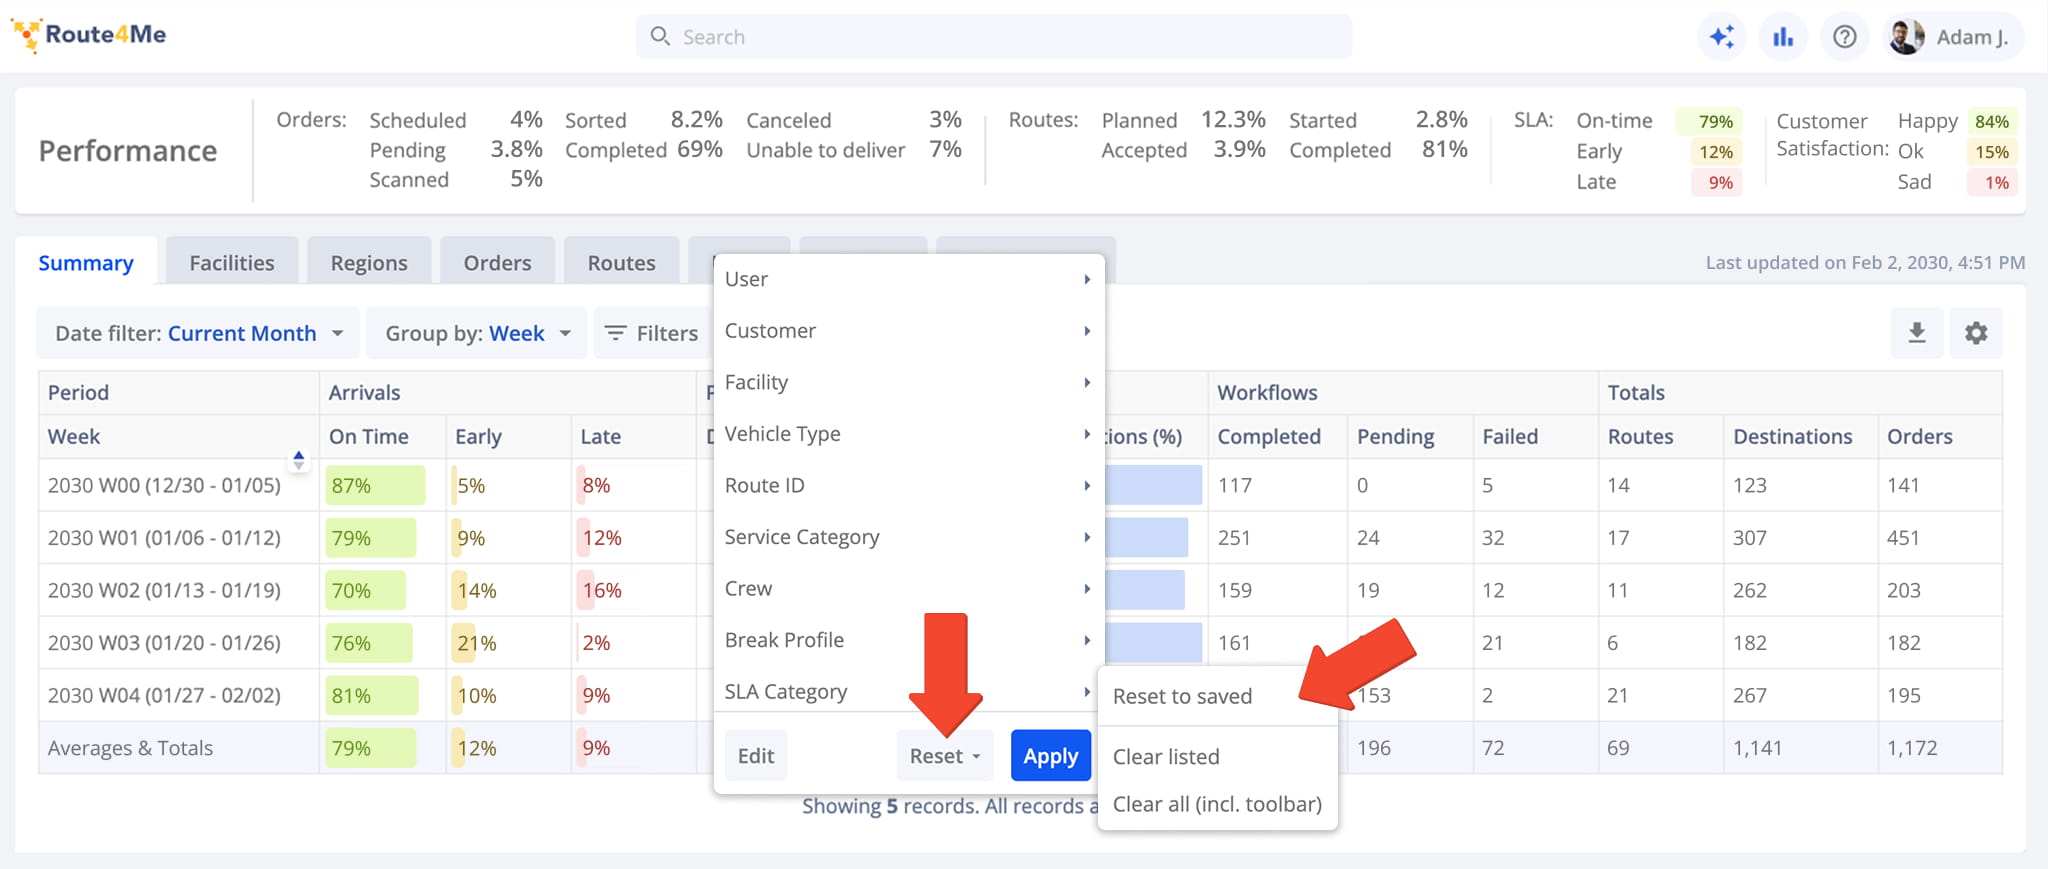The height and width of the screenshot is (869, 2048).
Task: Click the Averages & Totals row label
Action: [130, 748]
